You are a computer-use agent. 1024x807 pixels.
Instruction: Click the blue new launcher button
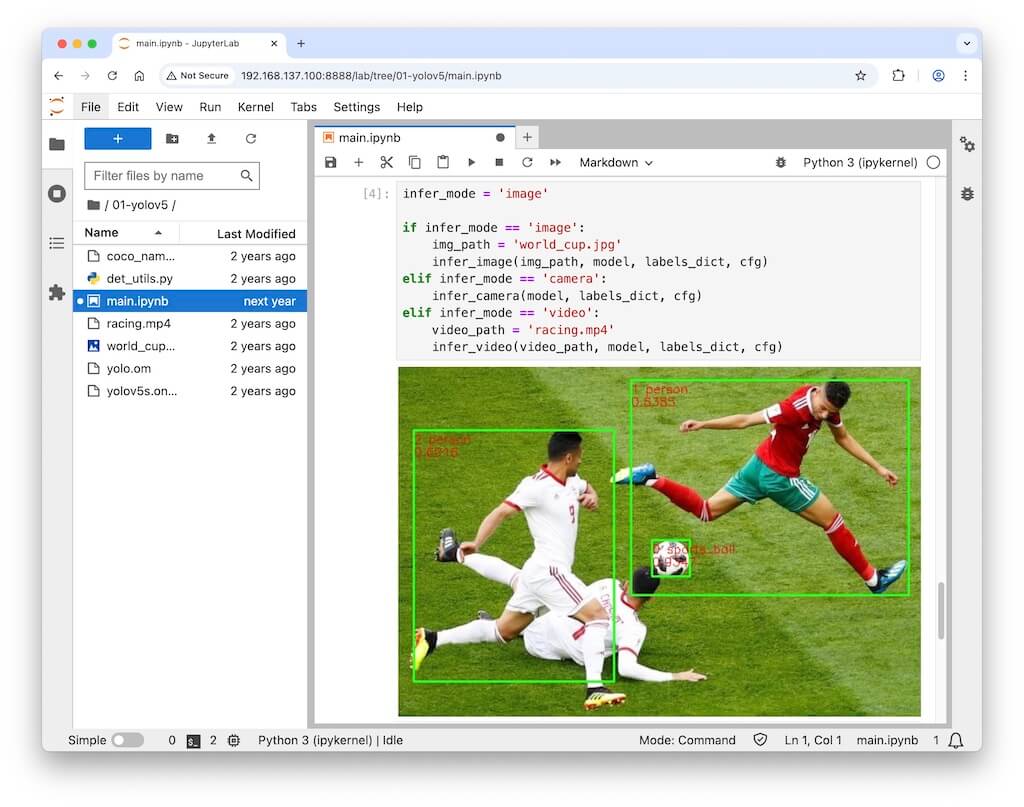point(117,139)
